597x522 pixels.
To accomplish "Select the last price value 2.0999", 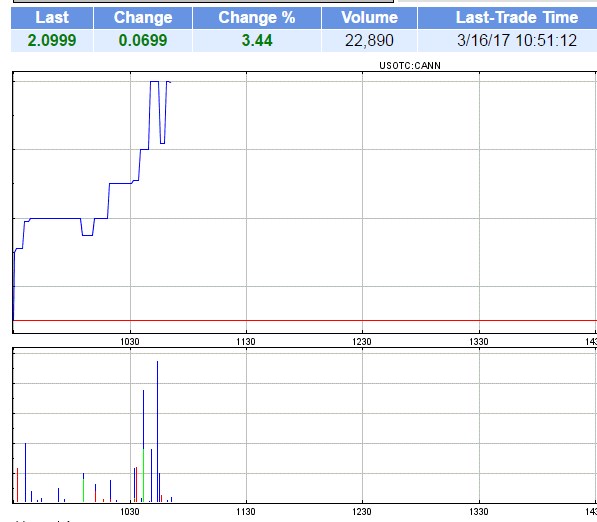I will pos(52,40).
